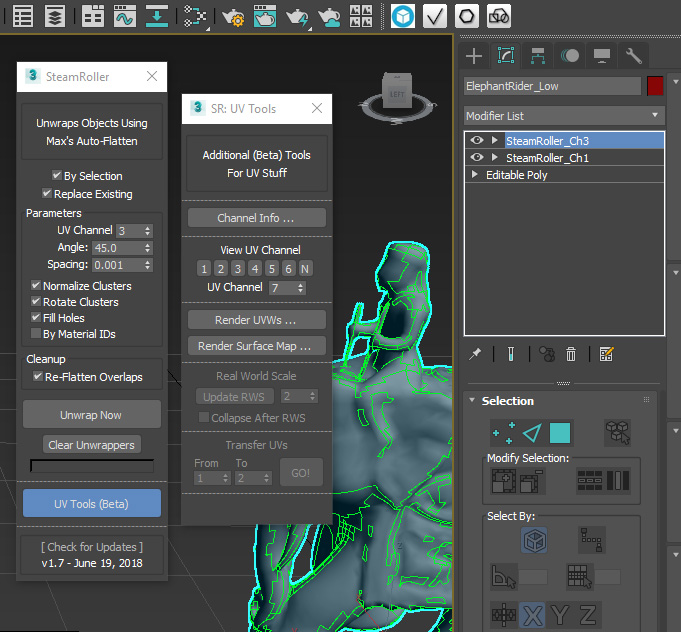681x632 pixels.
Task: Expand SteamRoller_Ch1 modifier arrow
Action: pos(495,157)
